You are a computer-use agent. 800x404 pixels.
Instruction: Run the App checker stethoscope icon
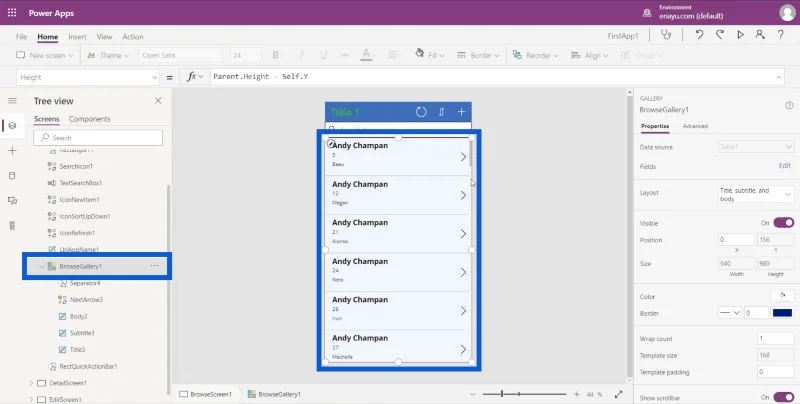[x=666, y=35]
